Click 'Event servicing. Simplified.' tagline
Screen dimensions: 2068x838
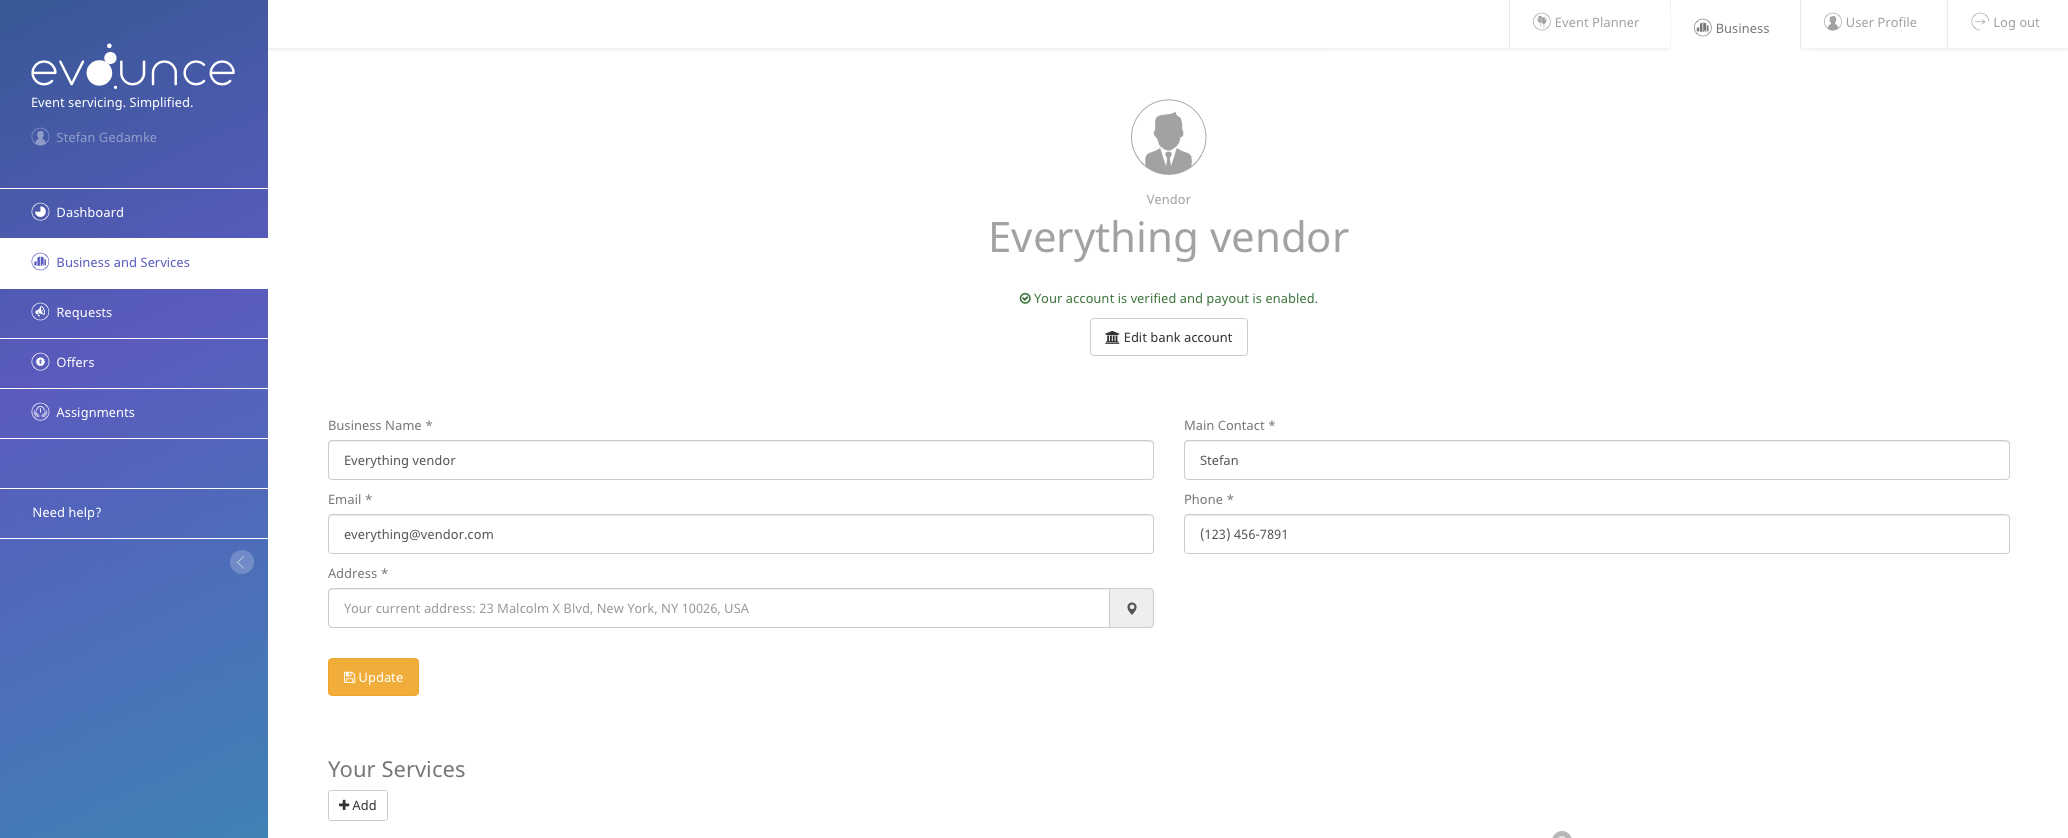pyautogui.click(x=112, y=102)
